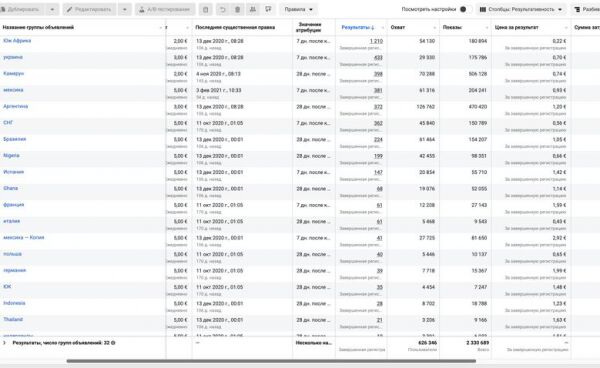Open column menu arrow on Показы header
Image resolution: width=600 pixels, height=368 pixels.
coord(487,28)
